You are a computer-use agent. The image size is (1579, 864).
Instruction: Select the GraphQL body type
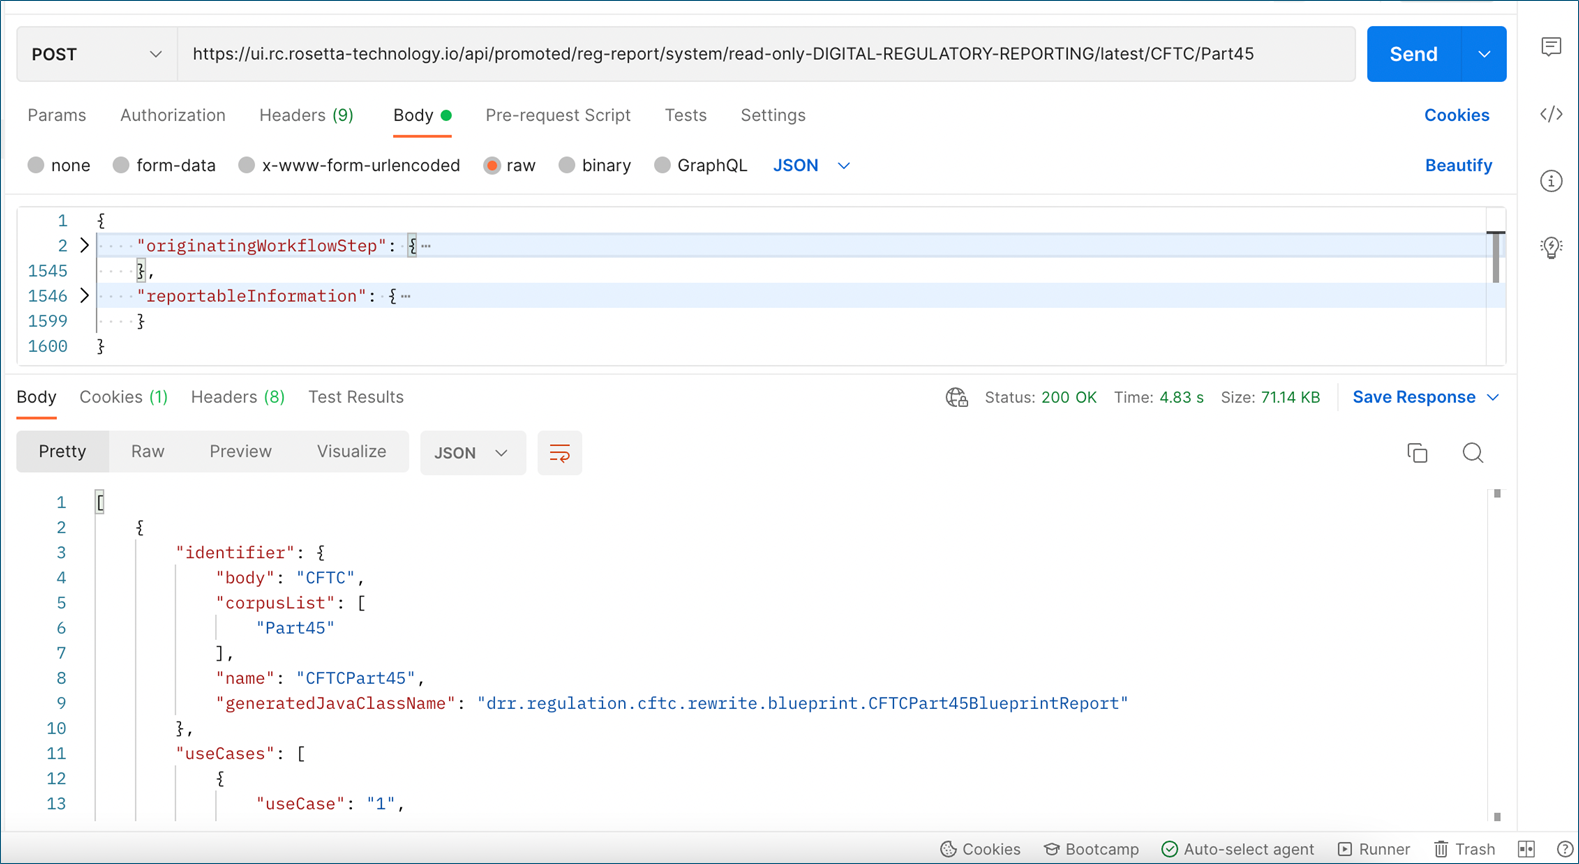[700, 165]
